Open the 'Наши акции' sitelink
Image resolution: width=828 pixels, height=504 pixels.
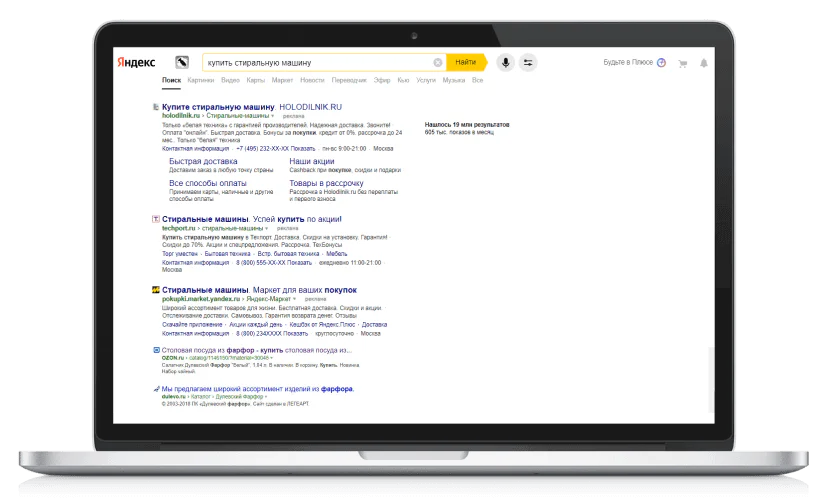pyautogui.click(x=312, y=161)
